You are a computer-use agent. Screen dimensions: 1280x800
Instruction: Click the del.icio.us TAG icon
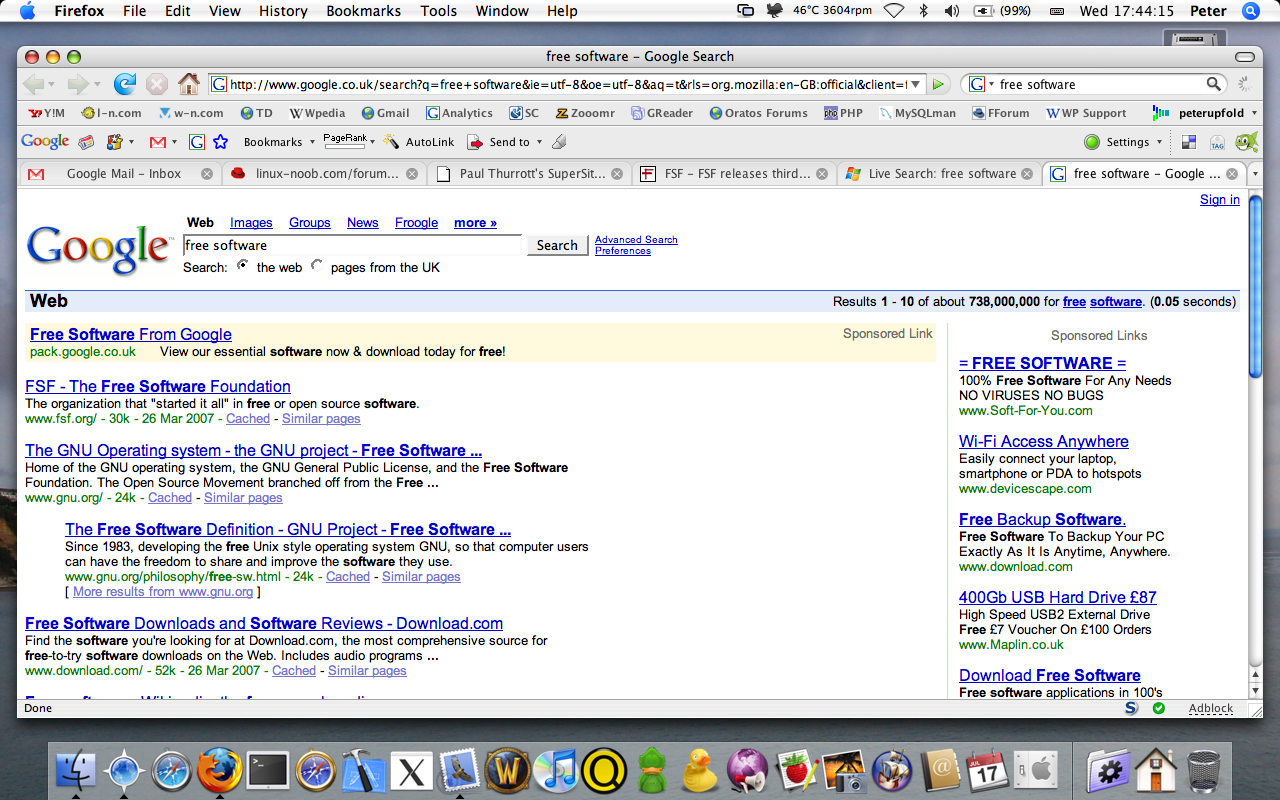tap(1217, 142)
